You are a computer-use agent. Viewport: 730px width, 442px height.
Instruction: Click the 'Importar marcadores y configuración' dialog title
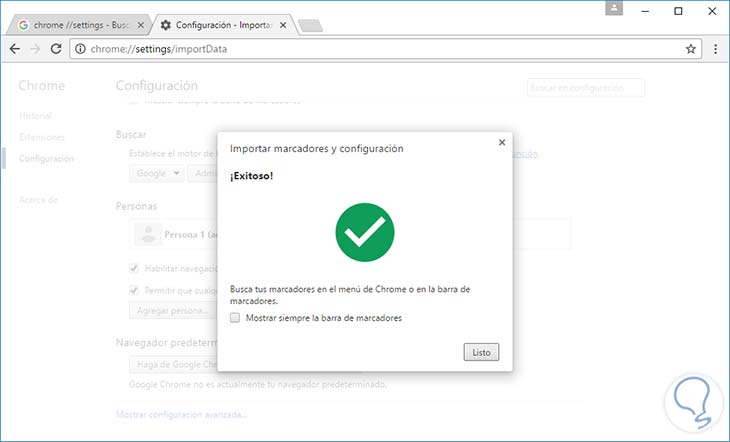pyautogui.click(x=317, y=149)
